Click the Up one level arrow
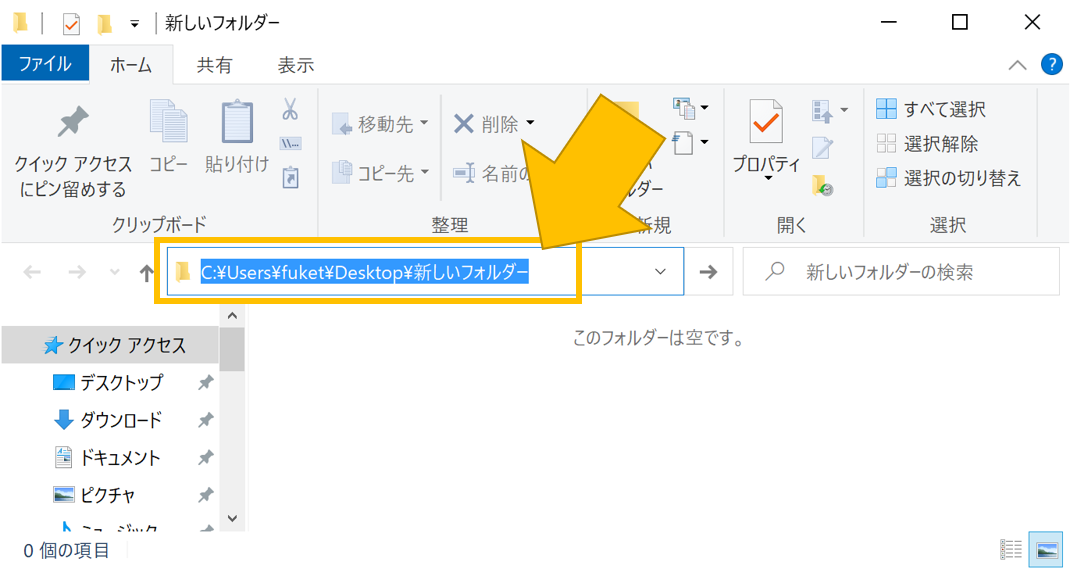This screenshot has width=1070, height=569. (x=146, y=272)
